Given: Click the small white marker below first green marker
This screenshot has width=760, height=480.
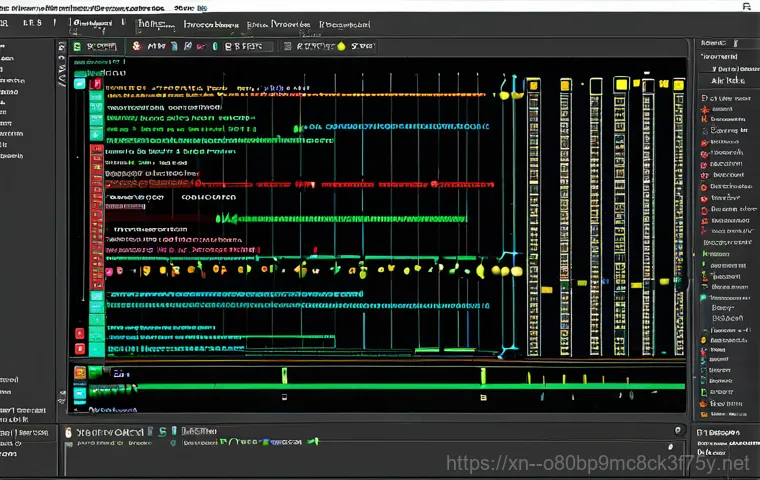Looking at the screenshot, I should click(x=285, y=397).
